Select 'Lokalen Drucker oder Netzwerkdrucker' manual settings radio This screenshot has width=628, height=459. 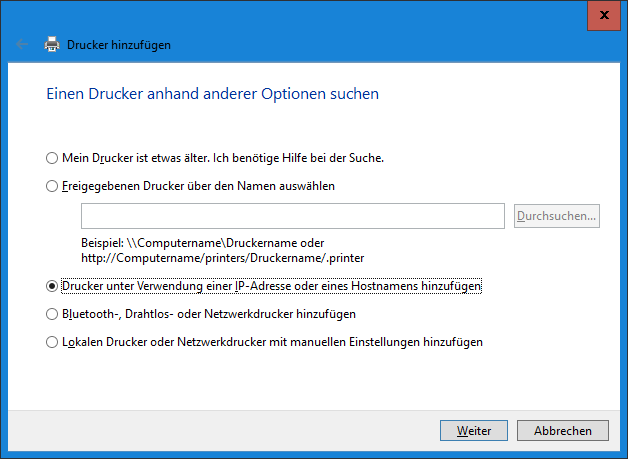point(52,342)
